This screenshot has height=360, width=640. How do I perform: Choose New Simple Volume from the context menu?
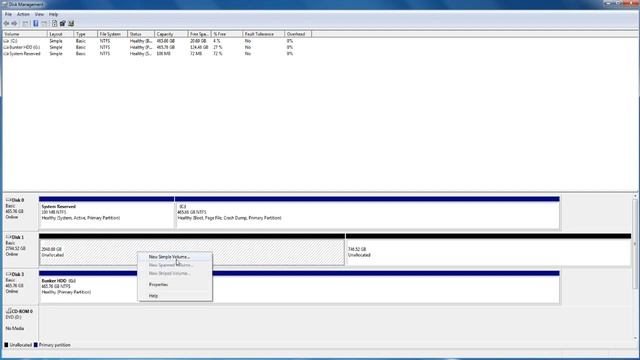[175, 257]
